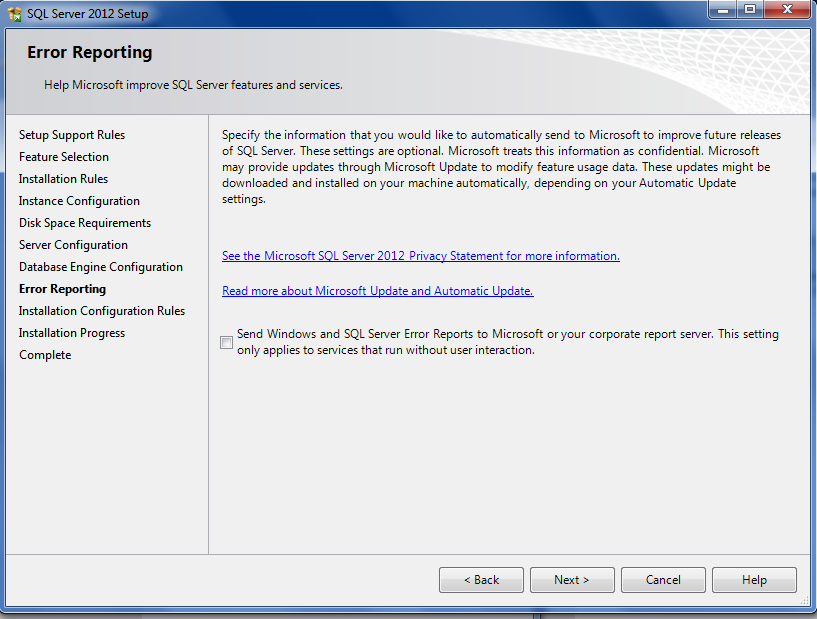
Task: Open the SQL Server 2012 Privacy Statement link
Action: click(420, 256)
